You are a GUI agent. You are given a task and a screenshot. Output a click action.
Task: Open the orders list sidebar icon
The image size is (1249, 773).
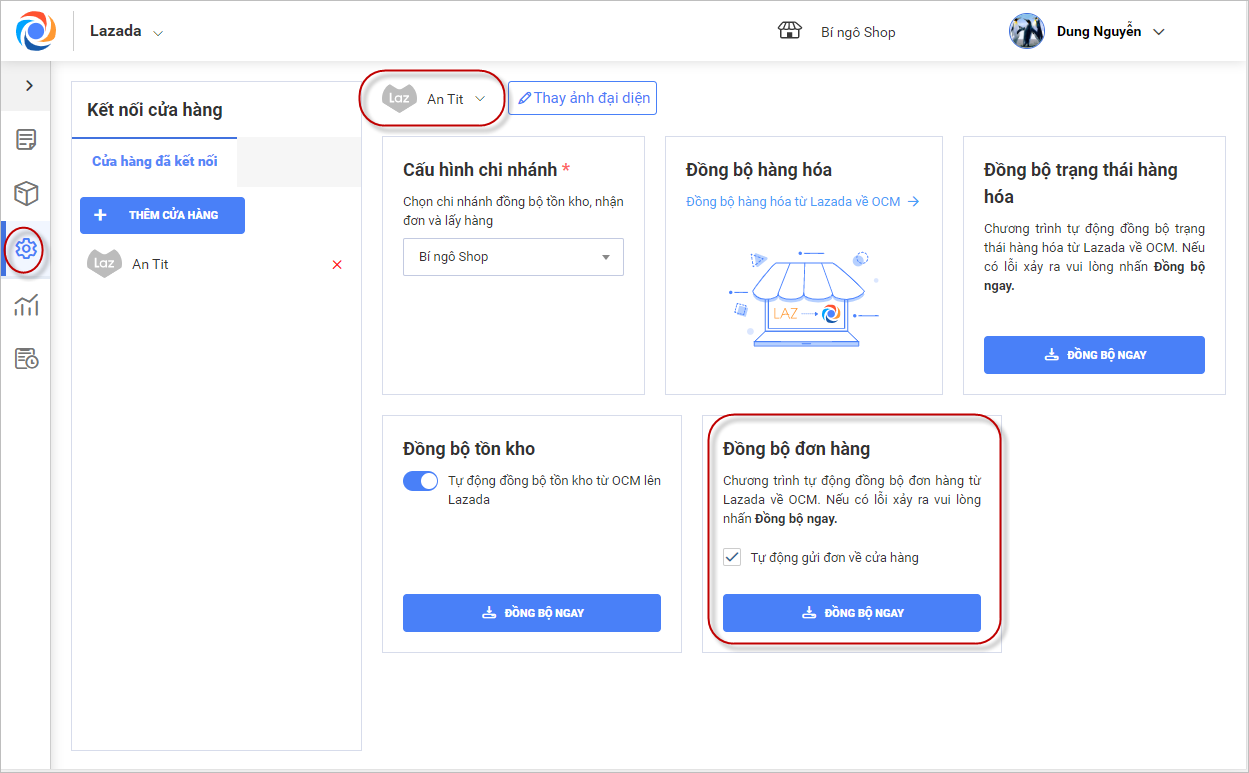[x=27, y=140]
